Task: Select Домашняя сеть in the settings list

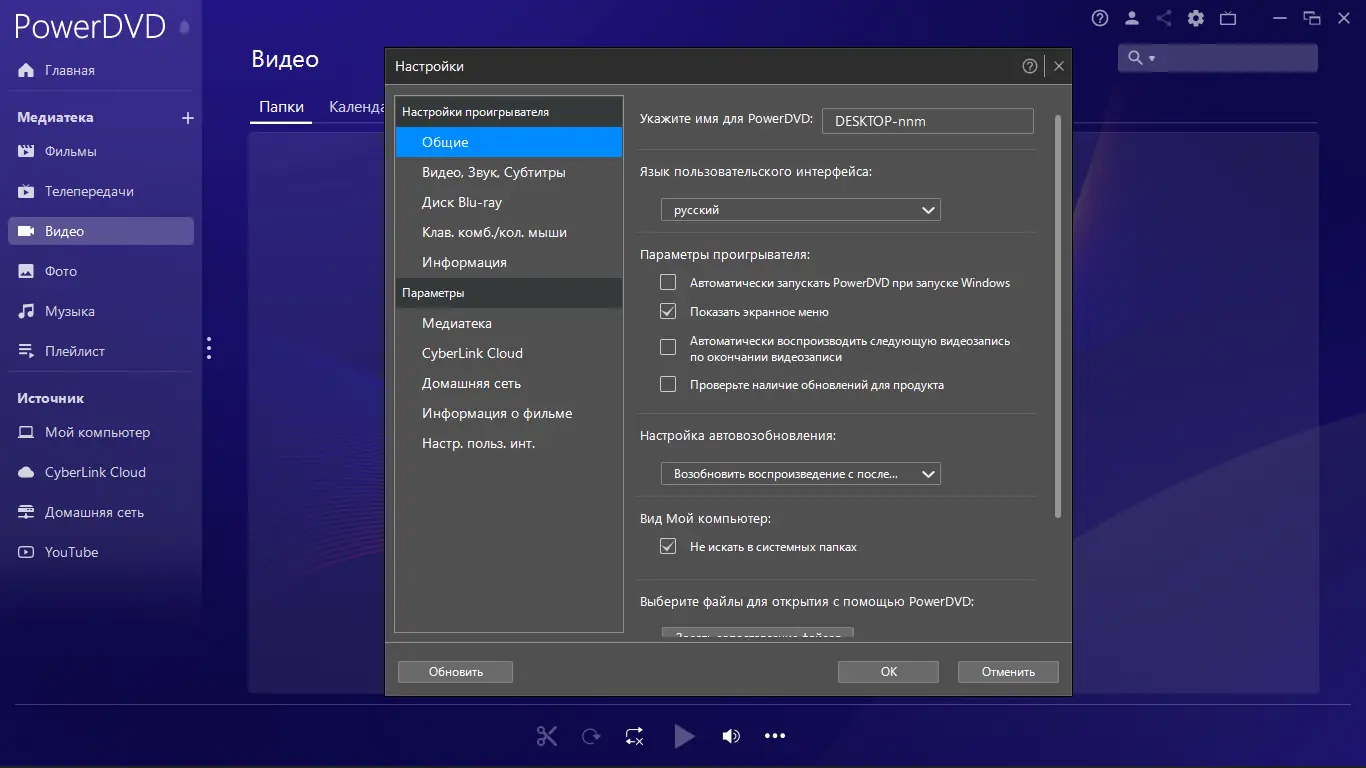Action: (509, 383)
